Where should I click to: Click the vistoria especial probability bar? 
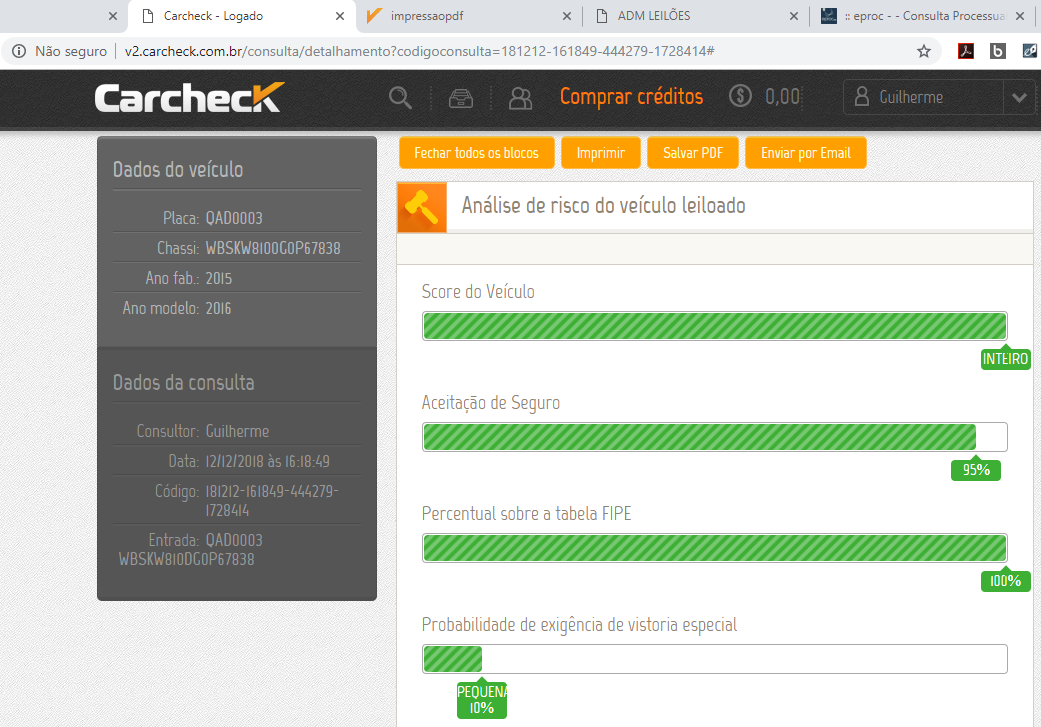[714, 659]
